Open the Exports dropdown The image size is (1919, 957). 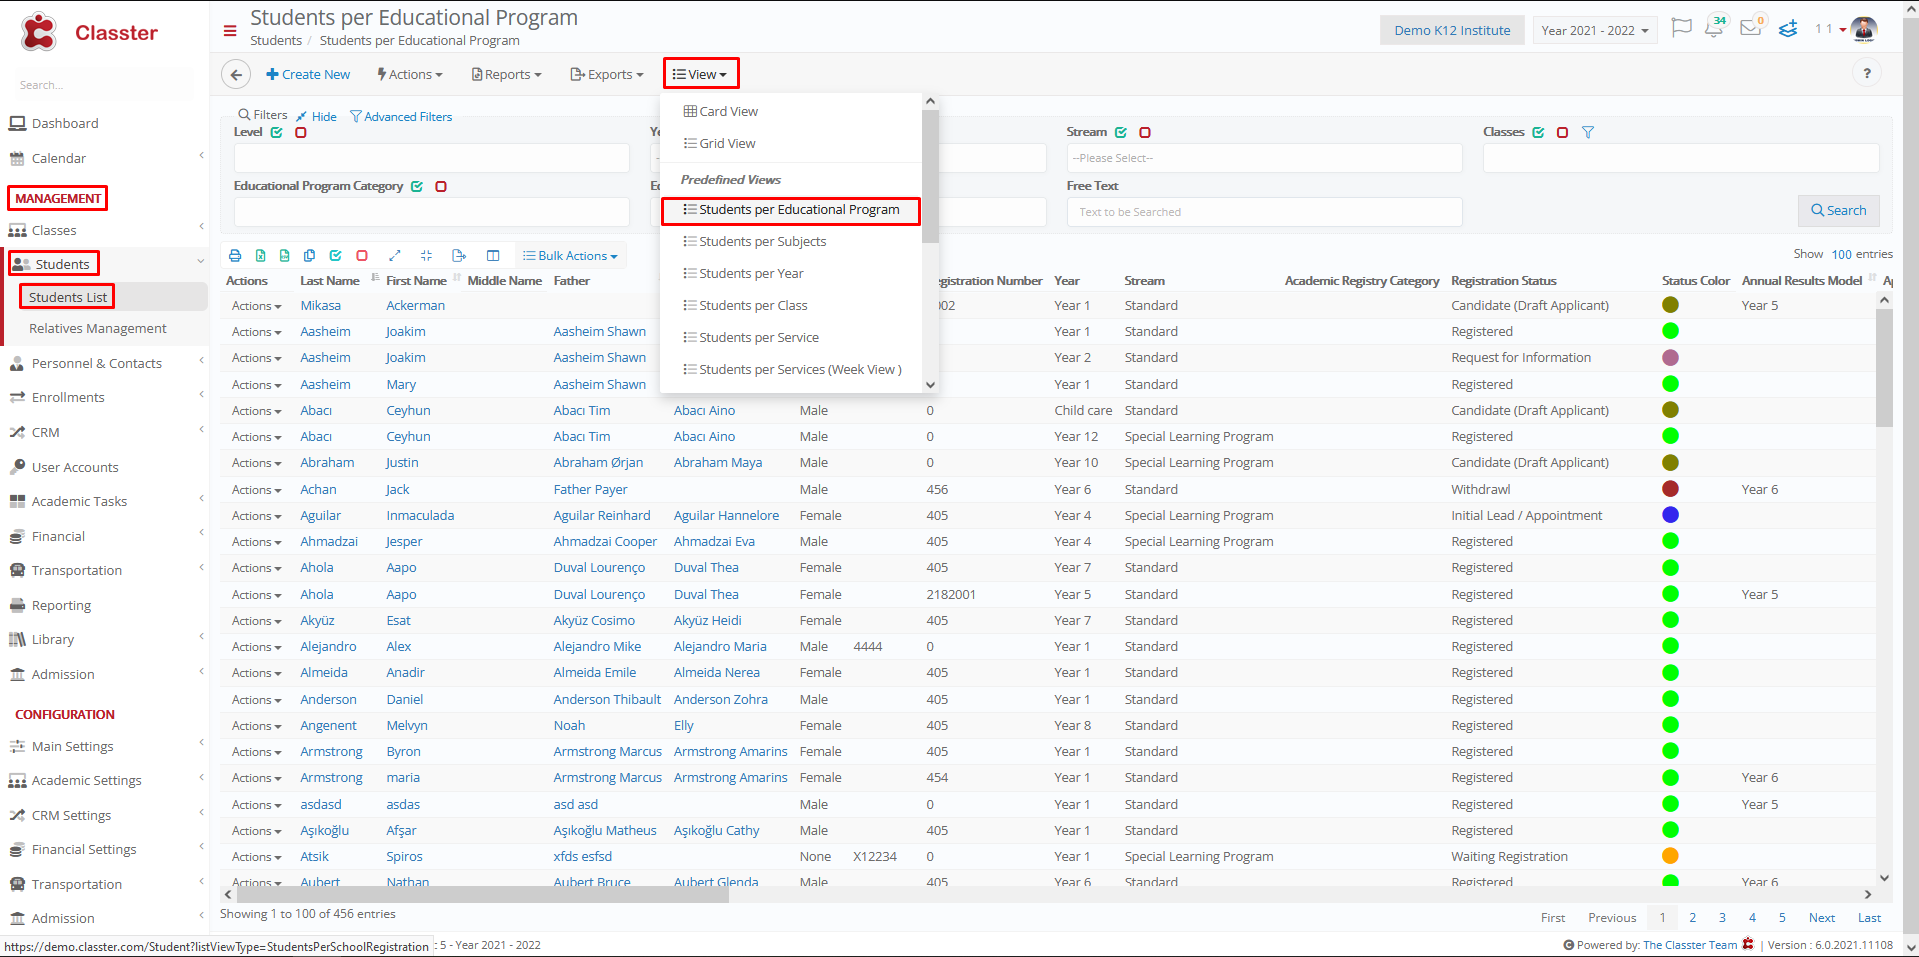[607, 74]
